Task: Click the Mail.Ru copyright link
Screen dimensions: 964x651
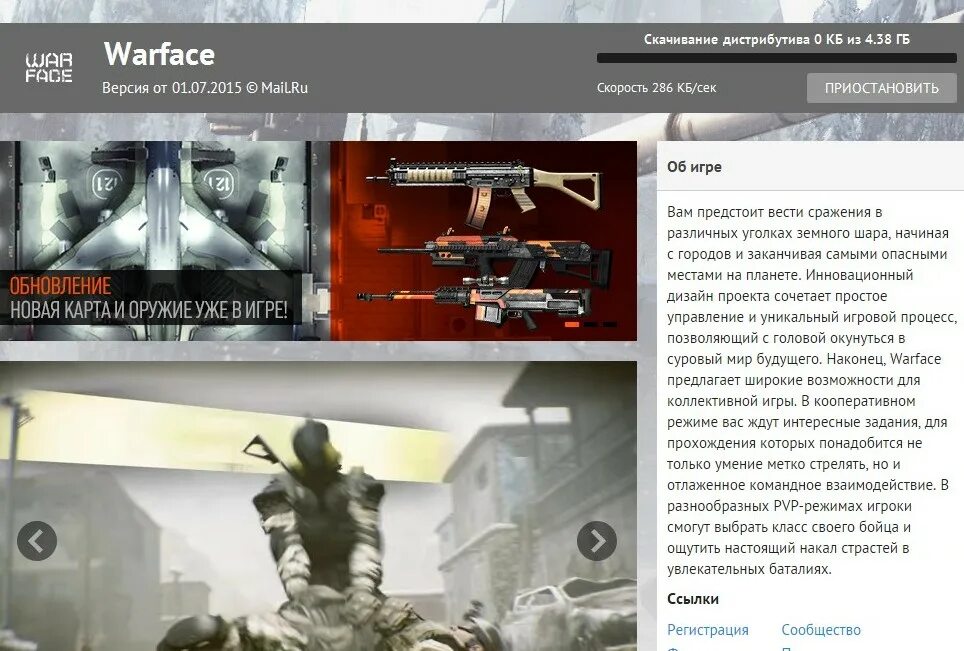Action: point(283,87)
